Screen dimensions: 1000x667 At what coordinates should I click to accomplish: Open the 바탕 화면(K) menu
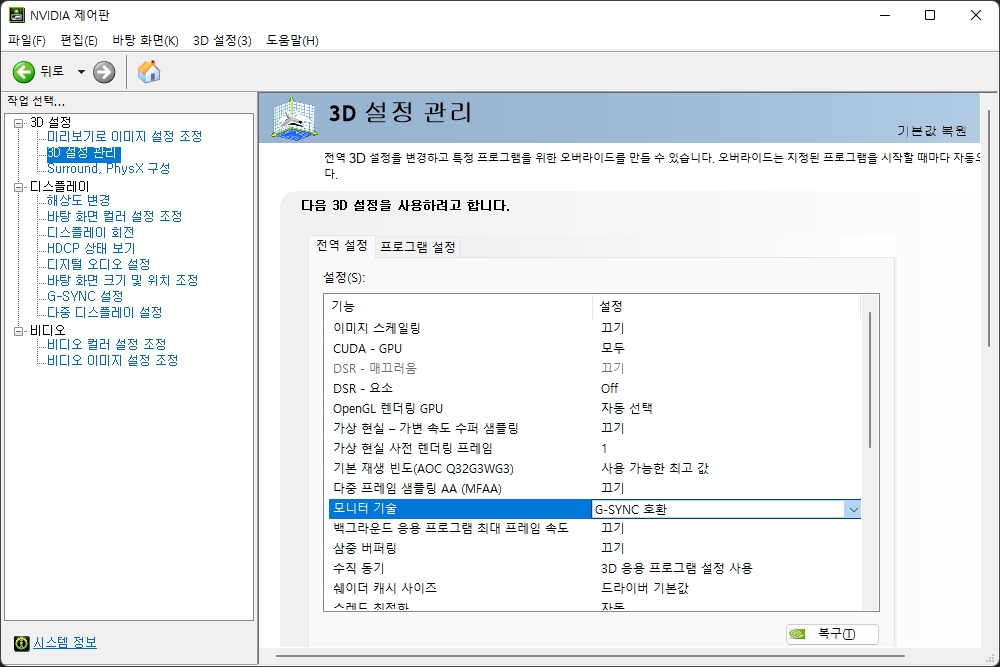point(145,40)
